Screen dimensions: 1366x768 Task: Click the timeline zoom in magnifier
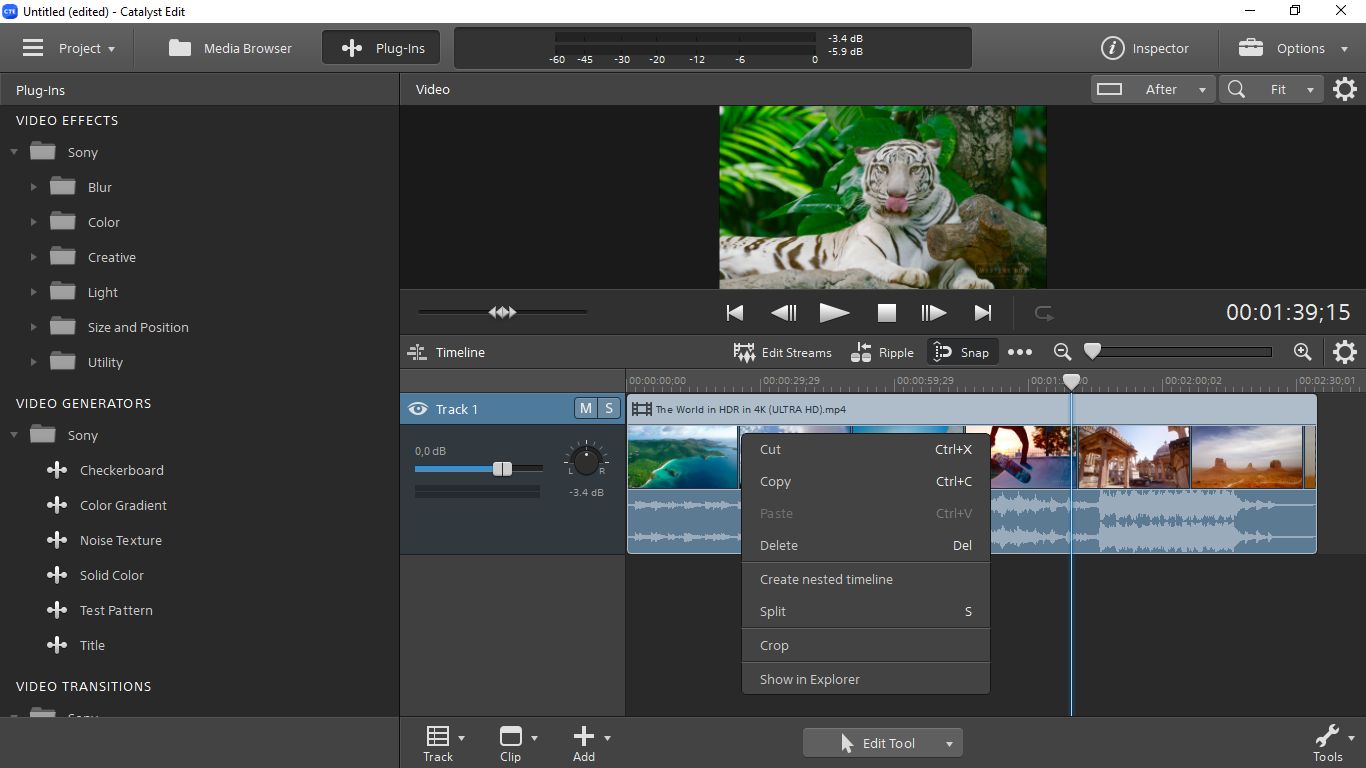tap(1302, 352)
